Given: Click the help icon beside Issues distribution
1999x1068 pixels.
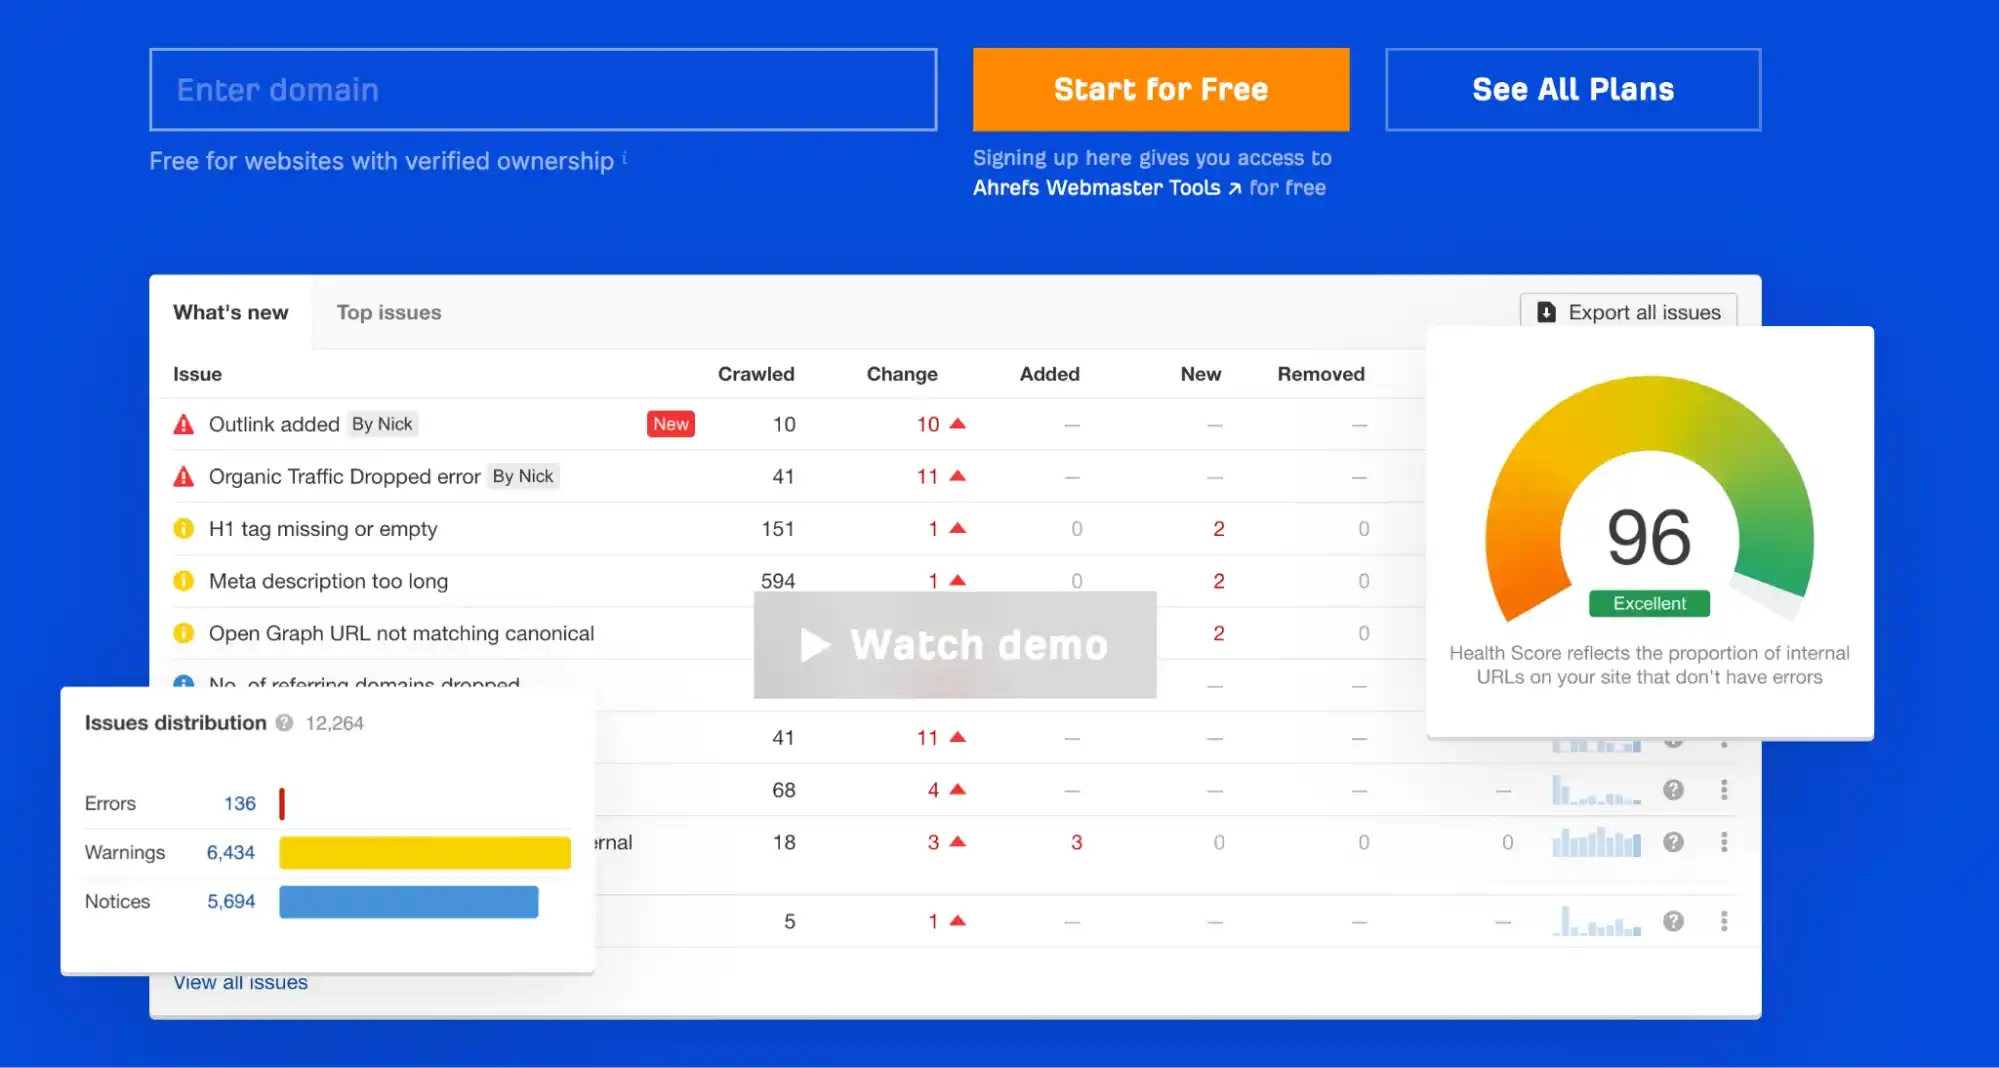Looking at the screenshot, I should (x=284, y=722).
